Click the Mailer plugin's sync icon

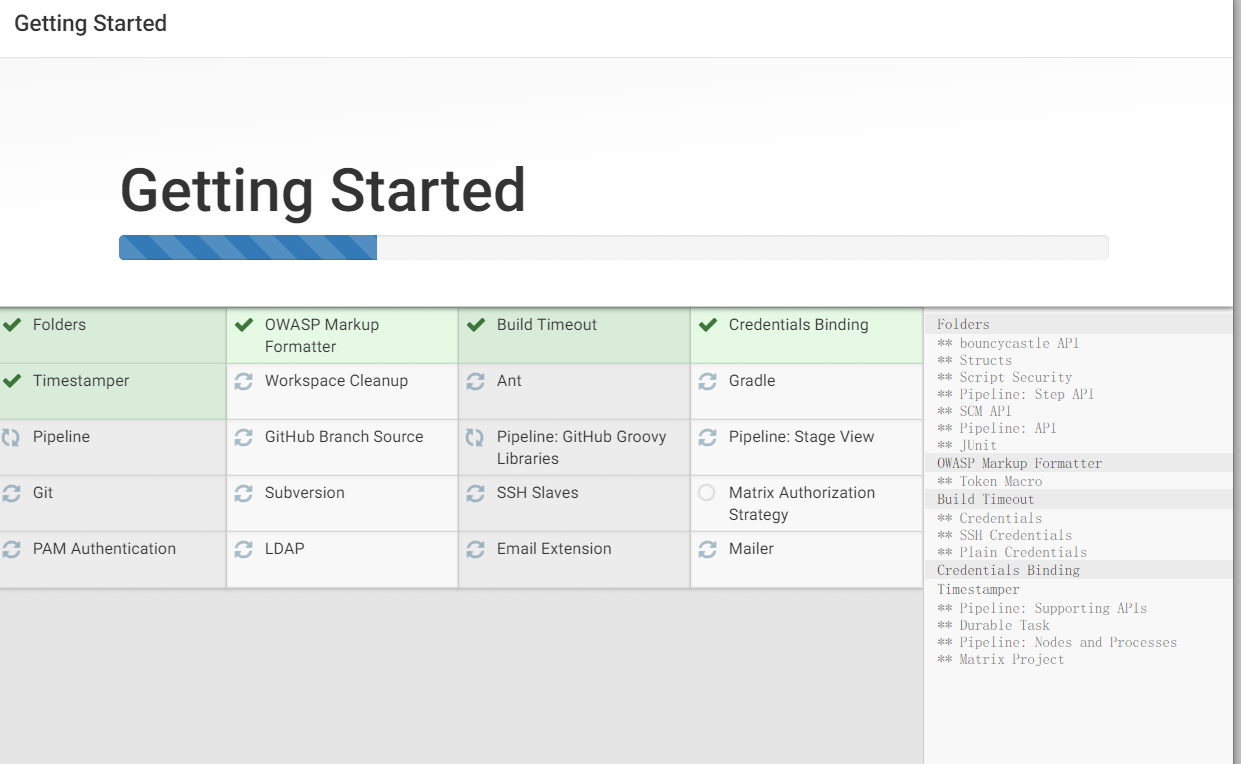point(708,549)
